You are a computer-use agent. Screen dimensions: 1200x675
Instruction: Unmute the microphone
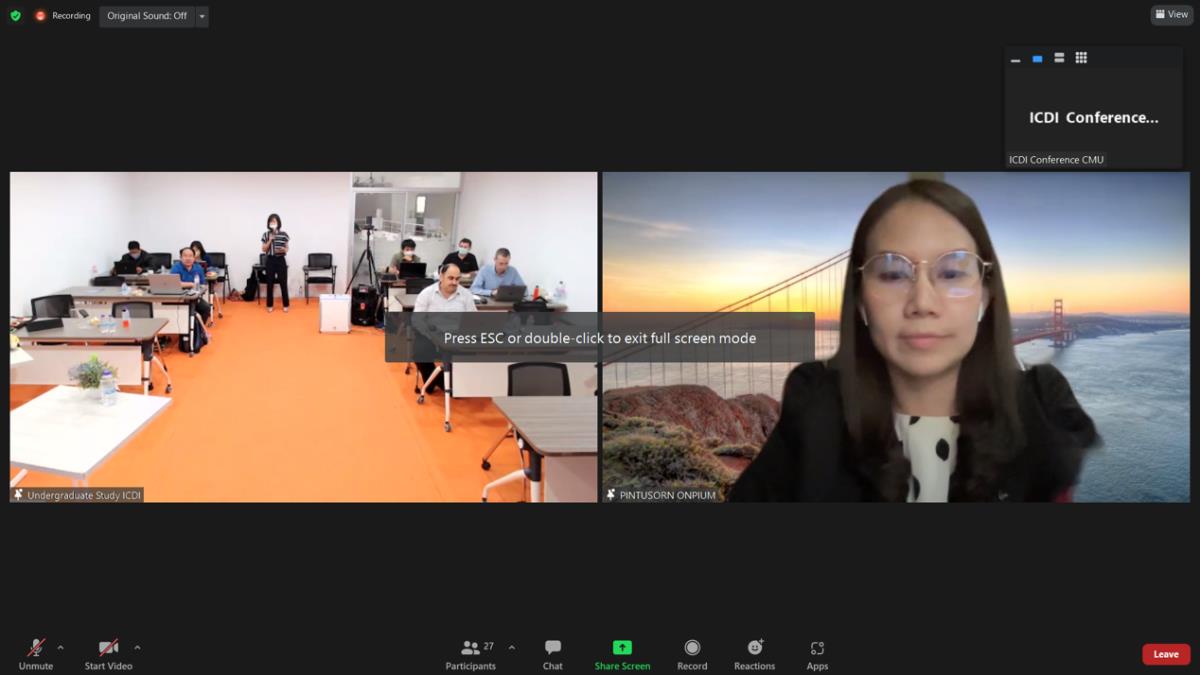[36, 654]
